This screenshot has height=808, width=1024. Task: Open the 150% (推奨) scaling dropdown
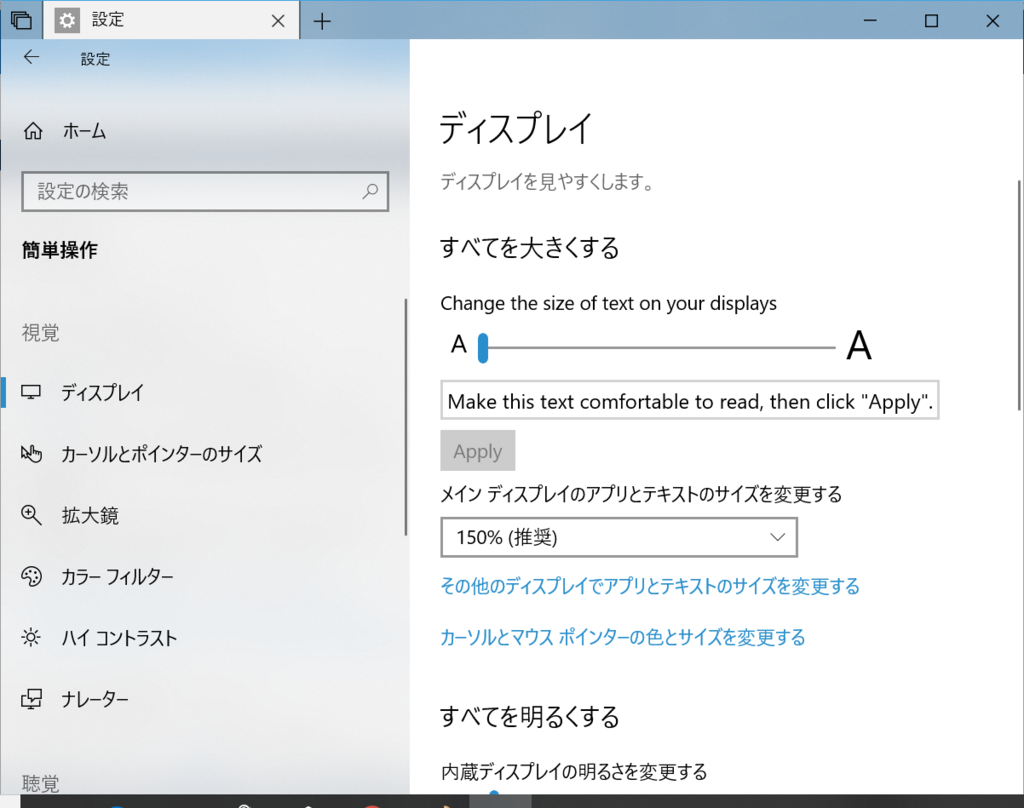coord(618,537)
